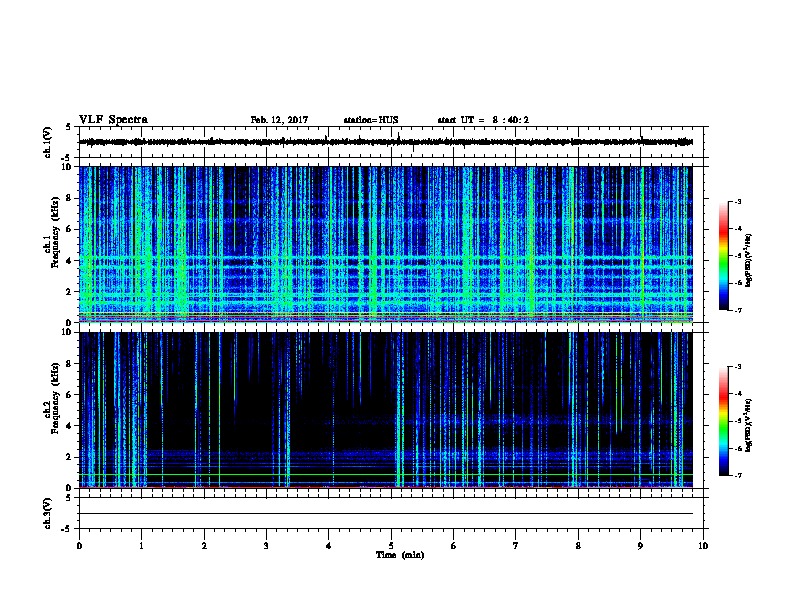
Task: Click time axis tick label 9
Action: [640, 545]
